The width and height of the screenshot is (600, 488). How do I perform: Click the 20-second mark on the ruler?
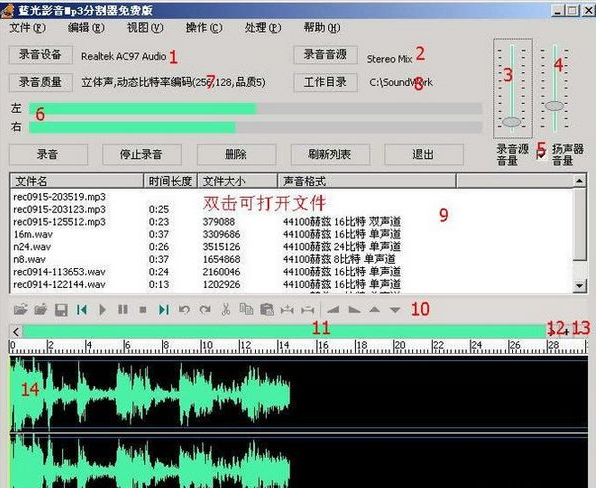[399, 346]
